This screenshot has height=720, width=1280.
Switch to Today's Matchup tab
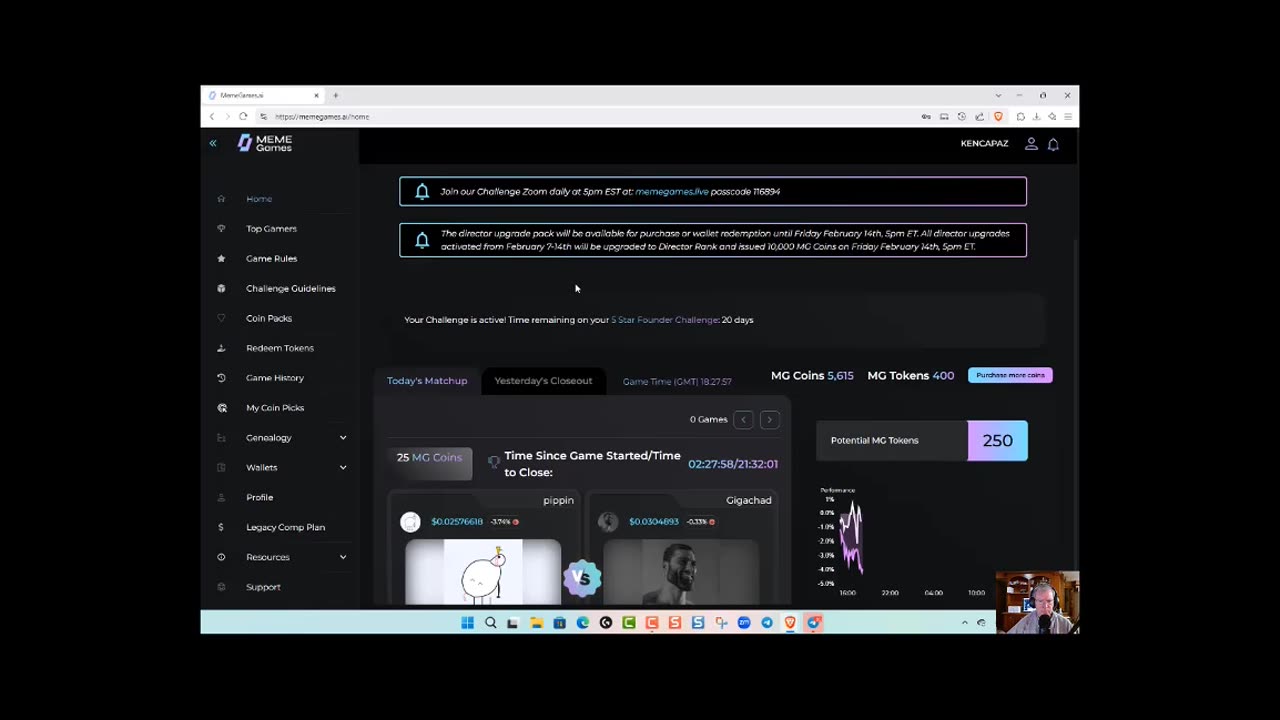click(427, 381)
